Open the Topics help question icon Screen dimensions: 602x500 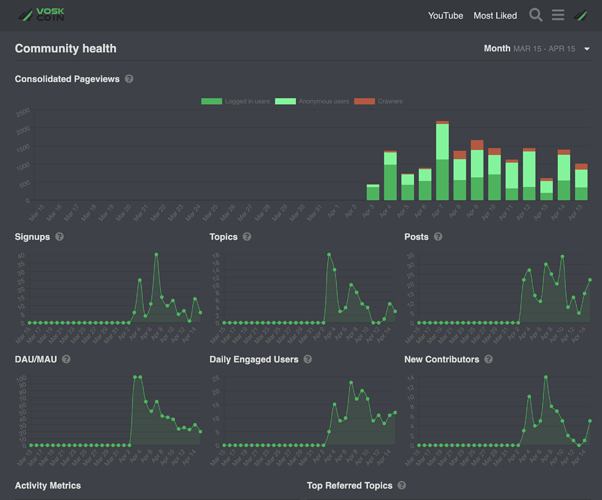click(x=247, y=237)
